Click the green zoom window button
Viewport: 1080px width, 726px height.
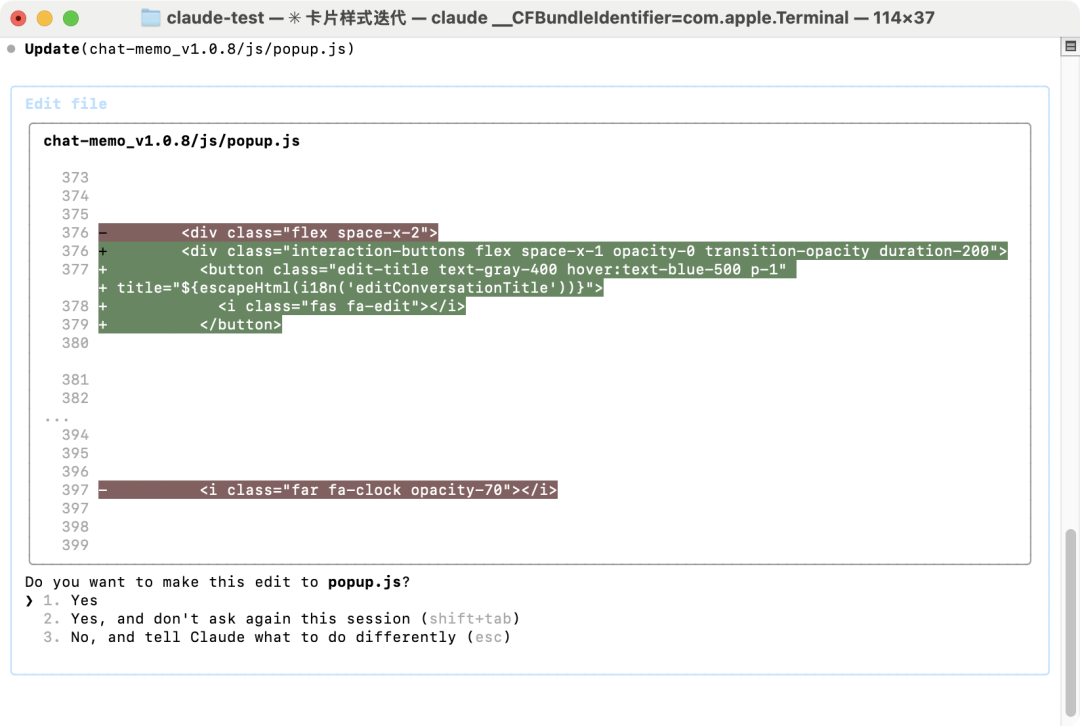71,18
